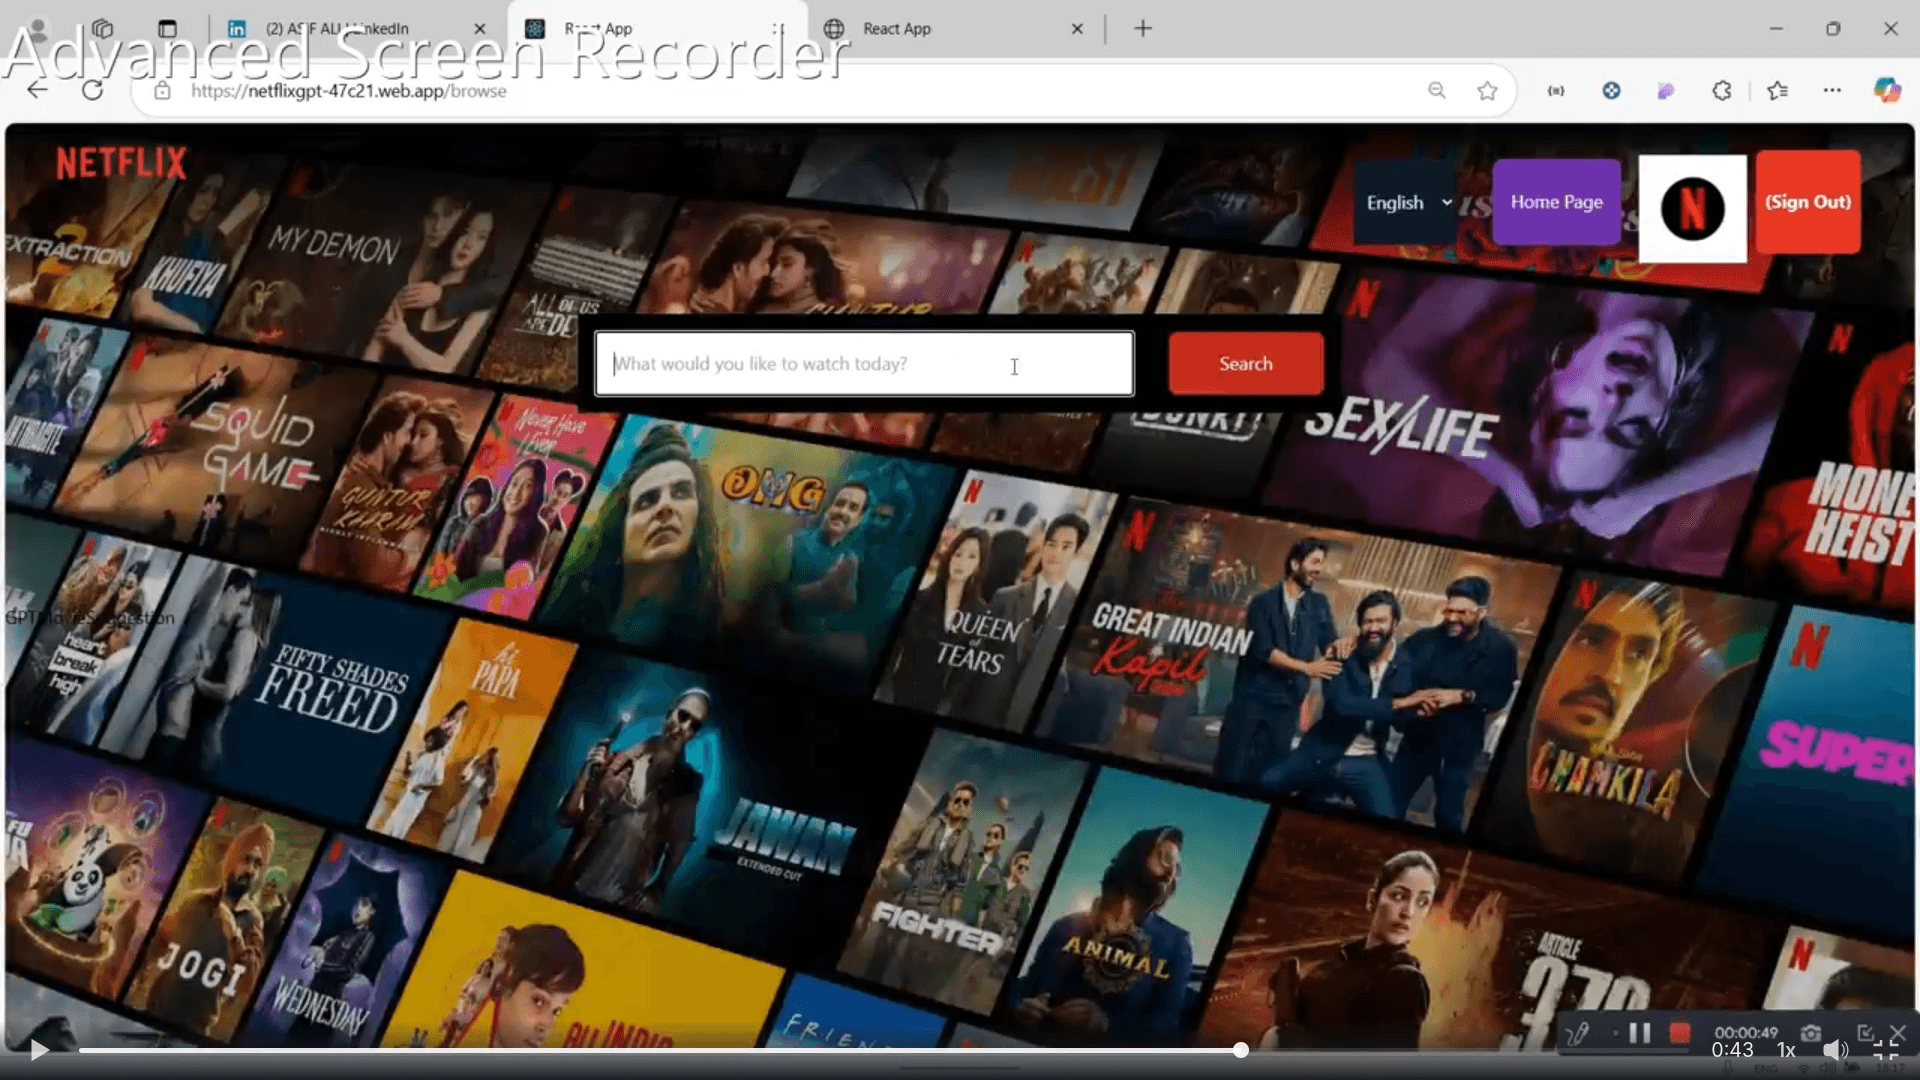This screenshot has height=1080, width=1920.
Task: Open a new browser tab with plus
Action: 1143,29
